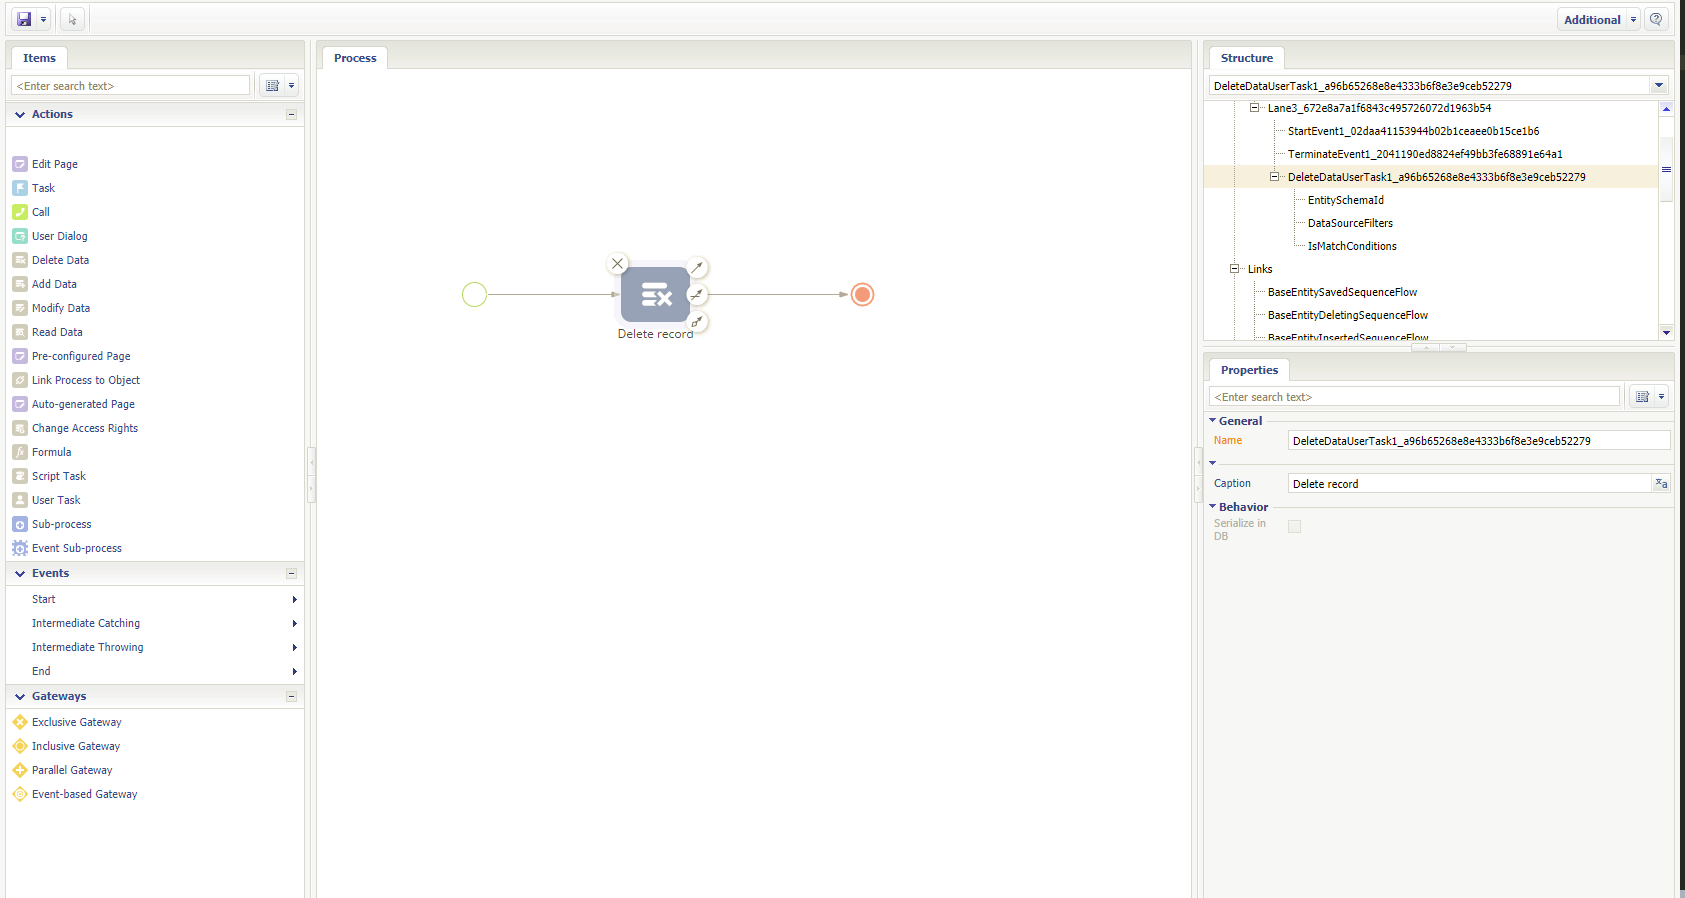1685x898 pixels.
Task: Click the red terminate event circle
Action: pos(862,294)
